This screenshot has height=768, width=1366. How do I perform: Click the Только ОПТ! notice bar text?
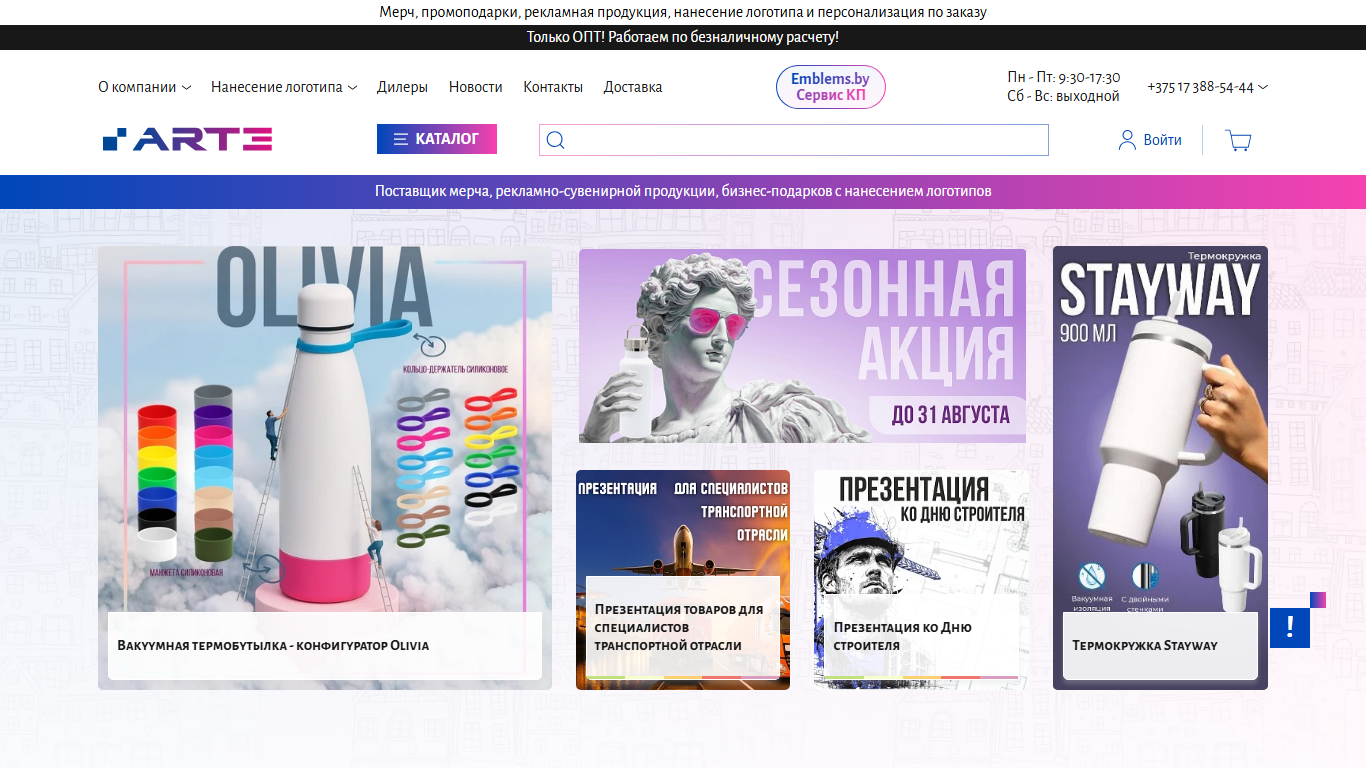(x=683, y=37)
